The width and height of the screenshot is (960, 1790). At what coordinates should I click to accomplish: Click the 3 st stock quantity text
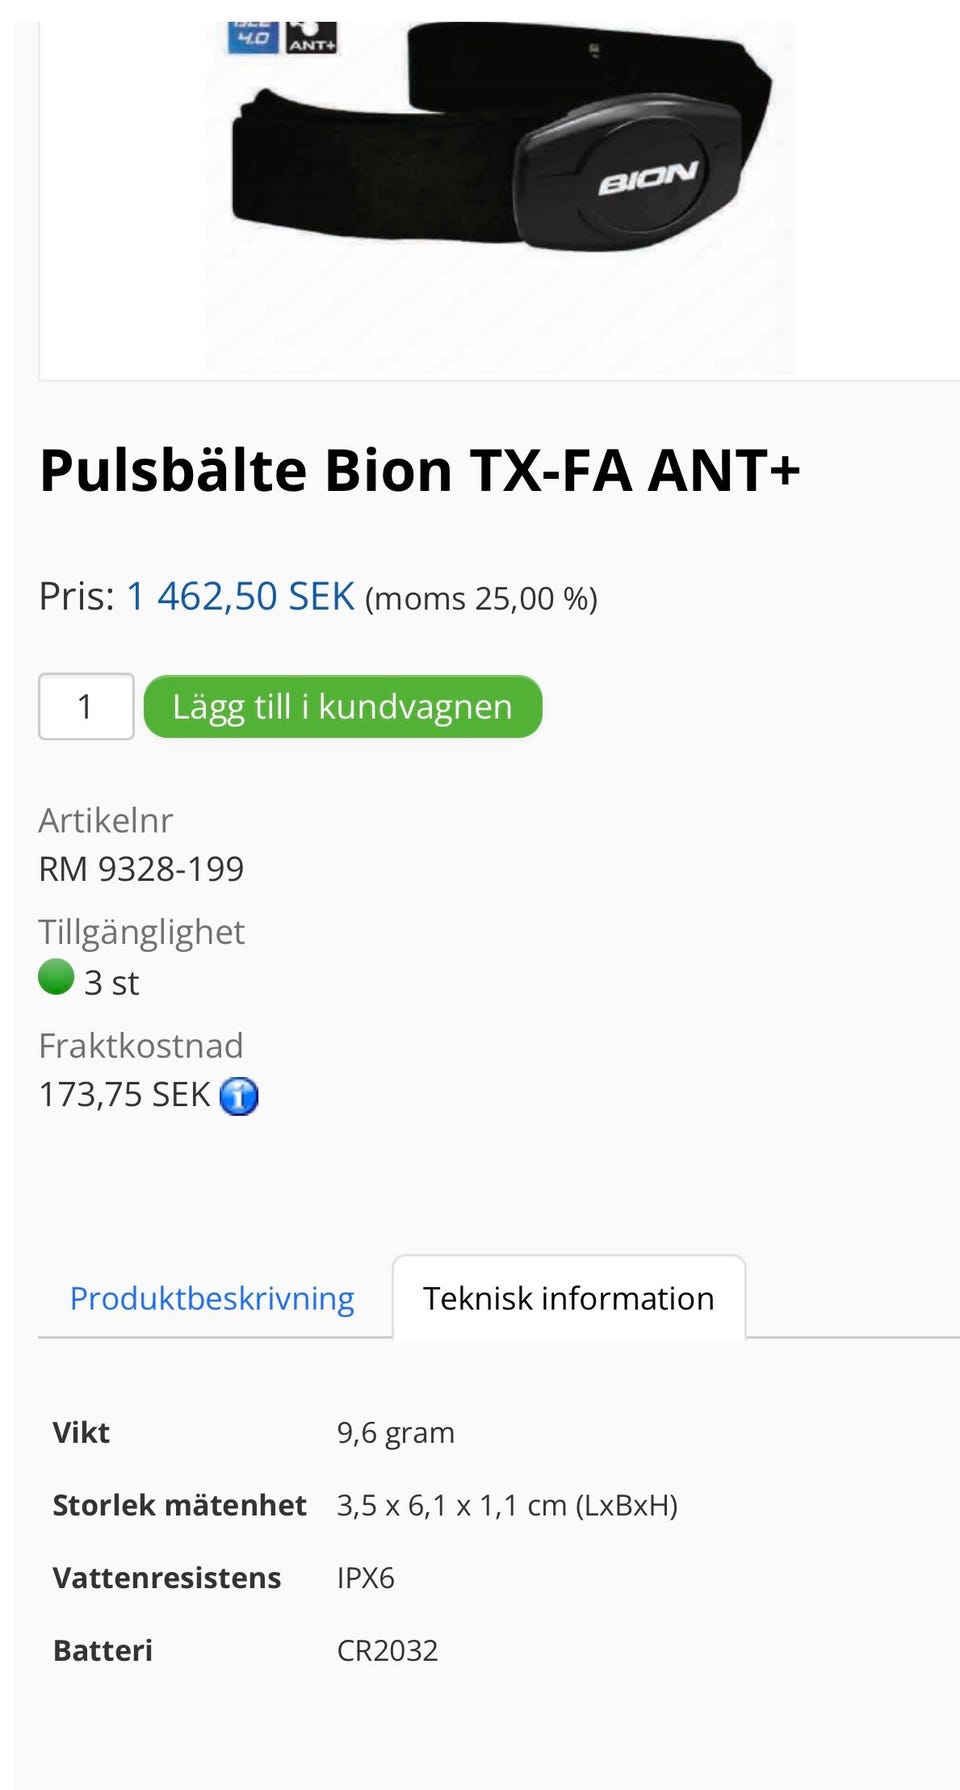[x=111, y=983]
